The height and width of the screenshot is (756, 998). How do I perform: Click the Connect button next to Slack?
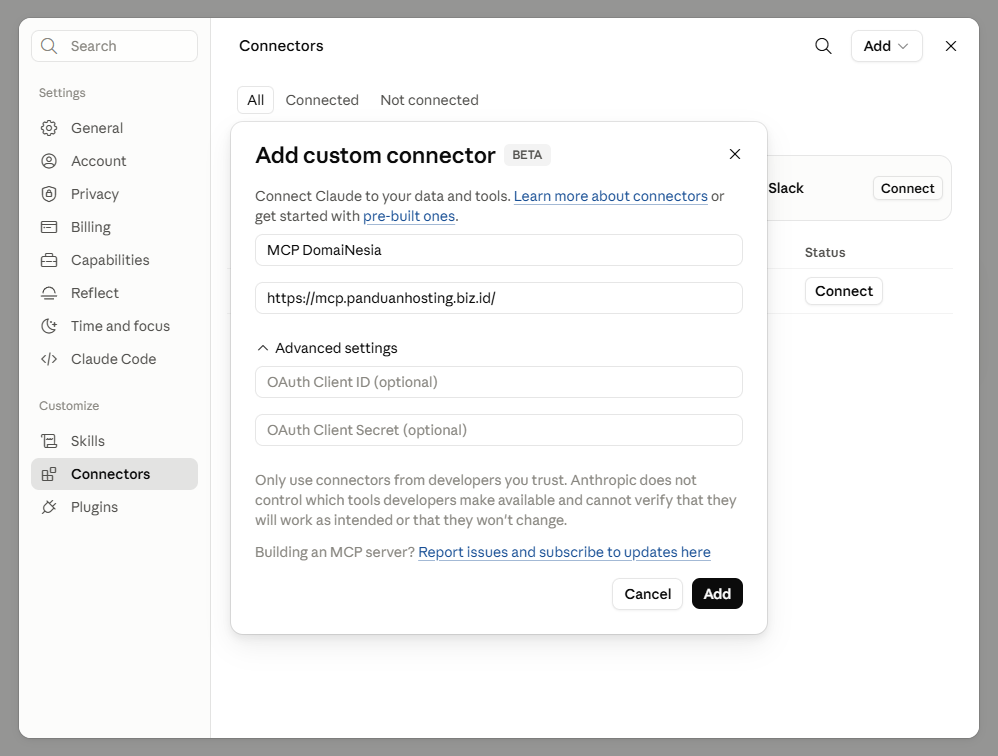click(907, 188)
